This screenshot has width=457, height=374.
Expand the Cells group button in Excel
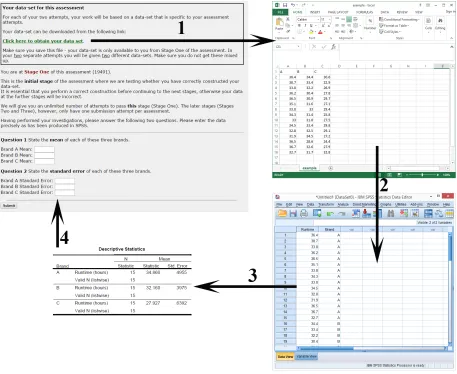[428, 25]
